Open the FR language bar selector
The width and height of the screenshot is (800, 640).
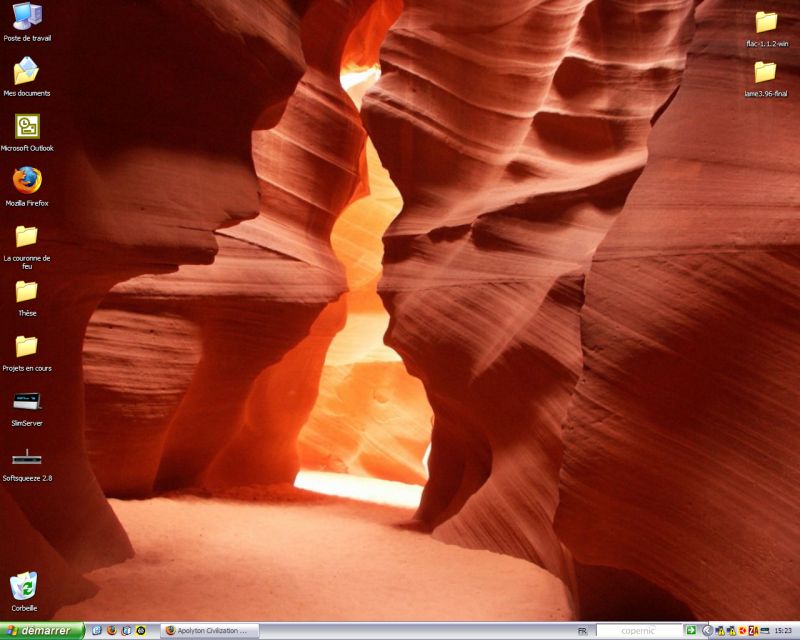click(x=582, y=631)
